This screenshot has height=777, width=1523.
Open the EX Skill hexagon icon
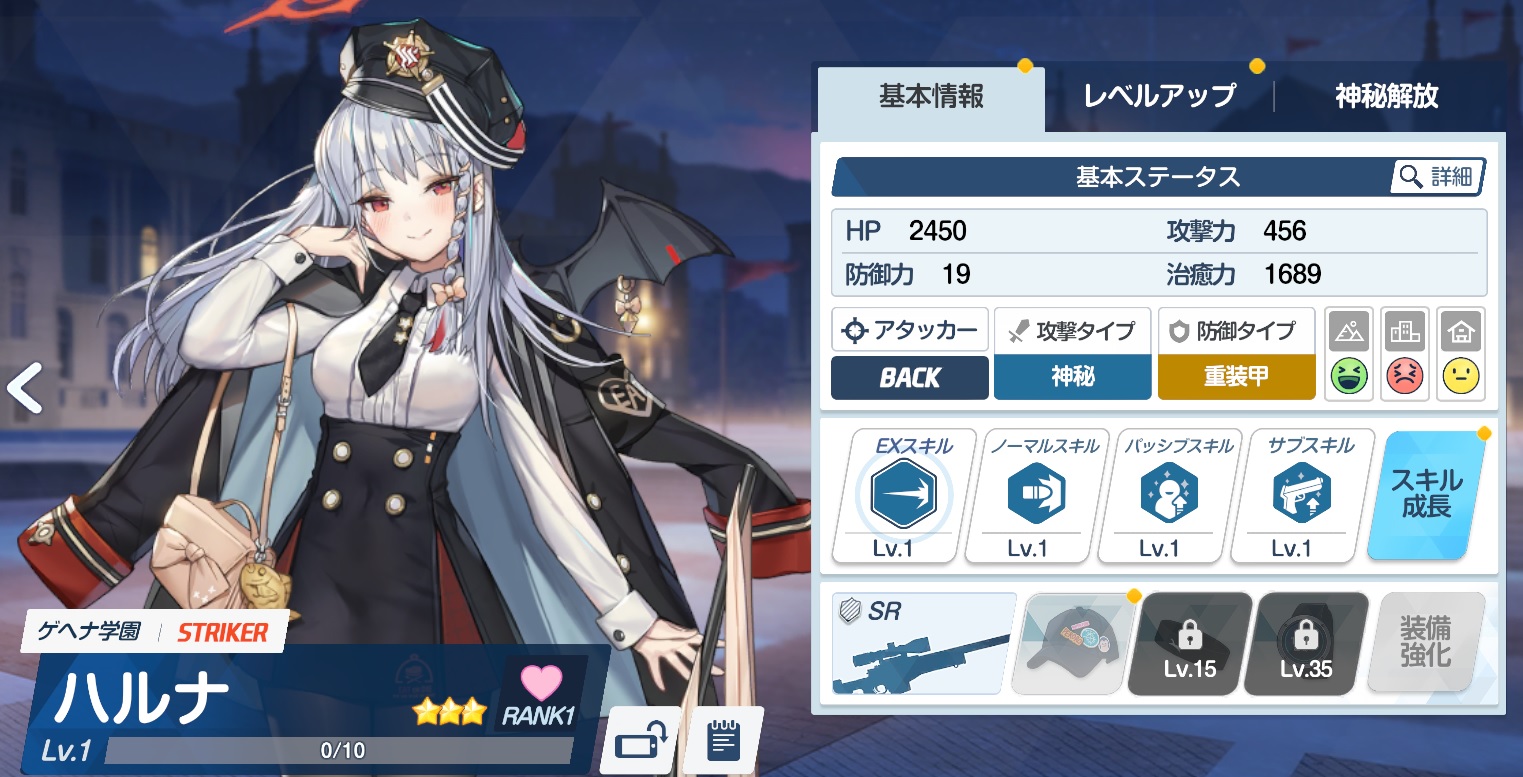pos(904,493)
